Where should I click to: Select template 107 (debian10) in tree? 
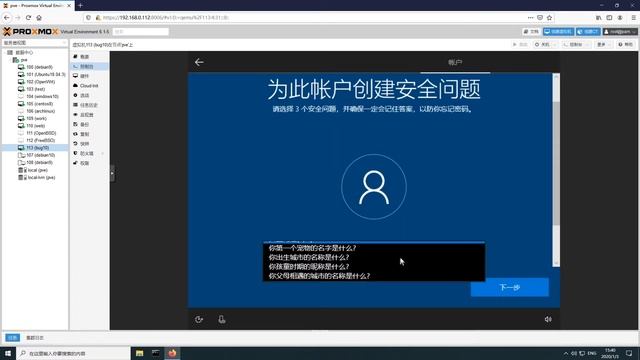pos(40,155)
